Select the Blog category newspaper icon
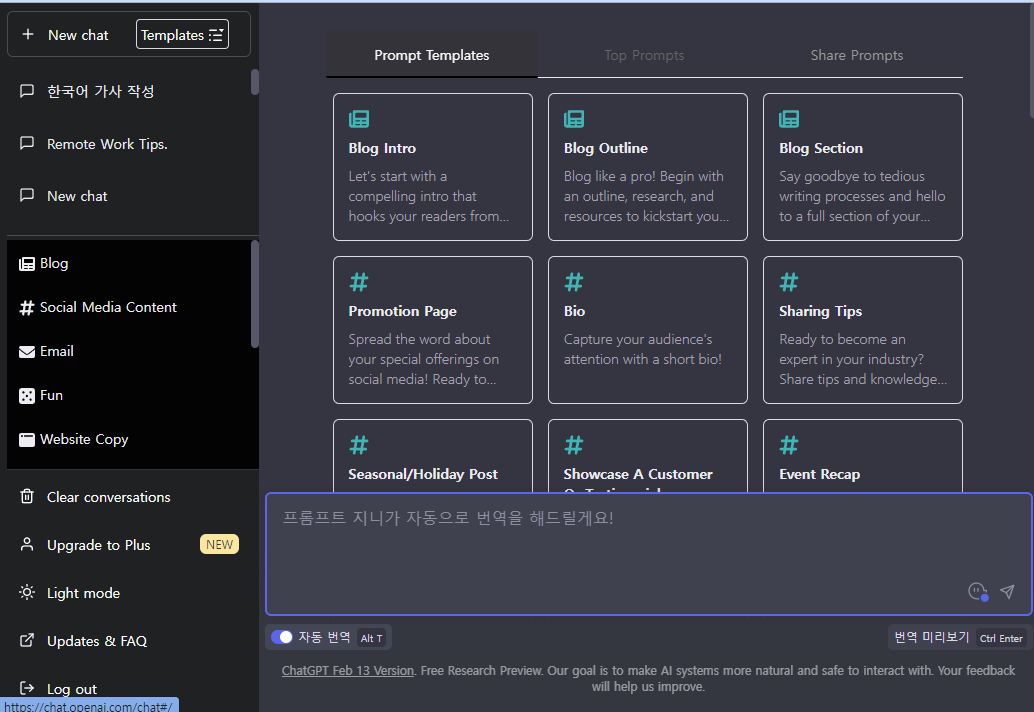1034x712 pixels. tap(27, 264)
